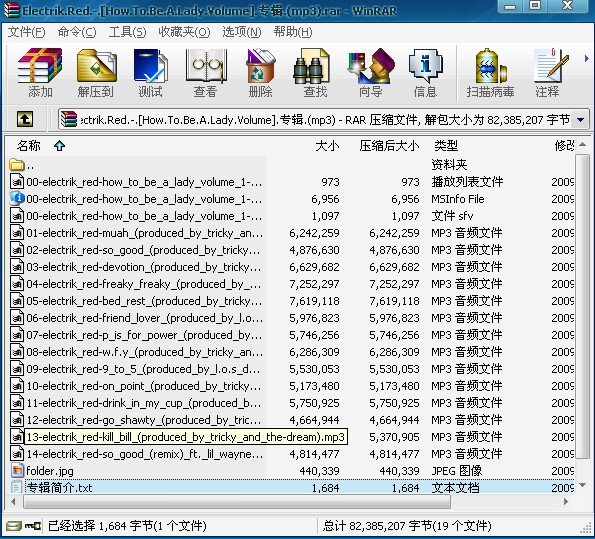
Task: Open the 命令(C) menu
Action: pyautogui.click(x=77, y=32)
